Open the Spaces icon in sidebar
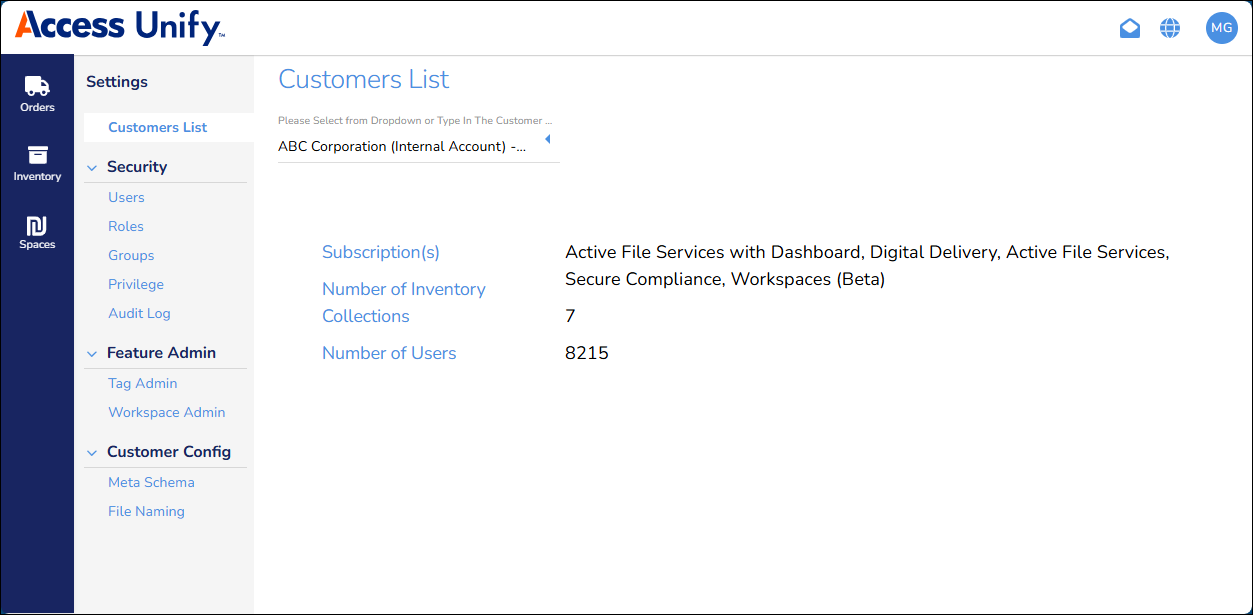The height and width of the screenshot is (615, 1253). click(x=37, y=225)
